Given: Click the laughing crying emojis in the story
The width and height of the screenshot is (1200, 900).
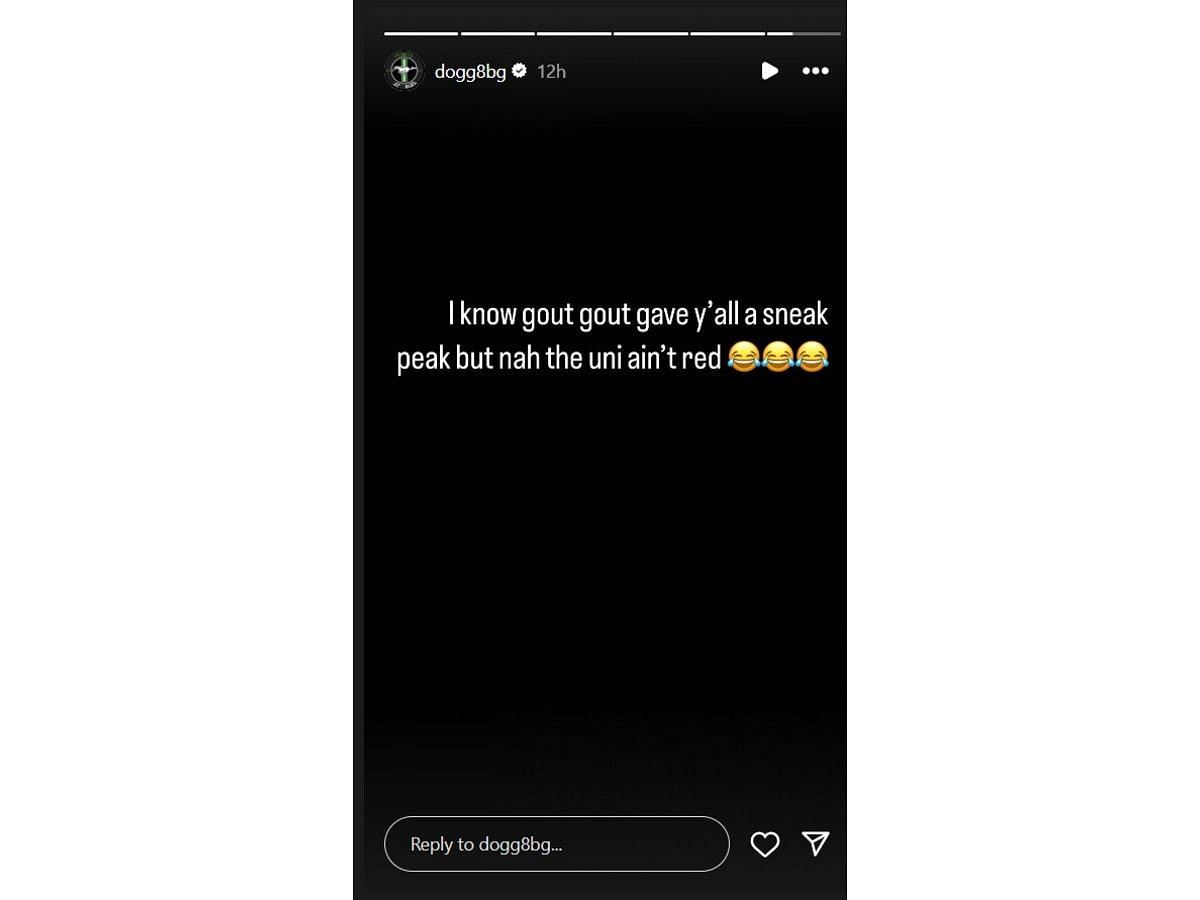Looking at the screenshot, I should [778, 357].
